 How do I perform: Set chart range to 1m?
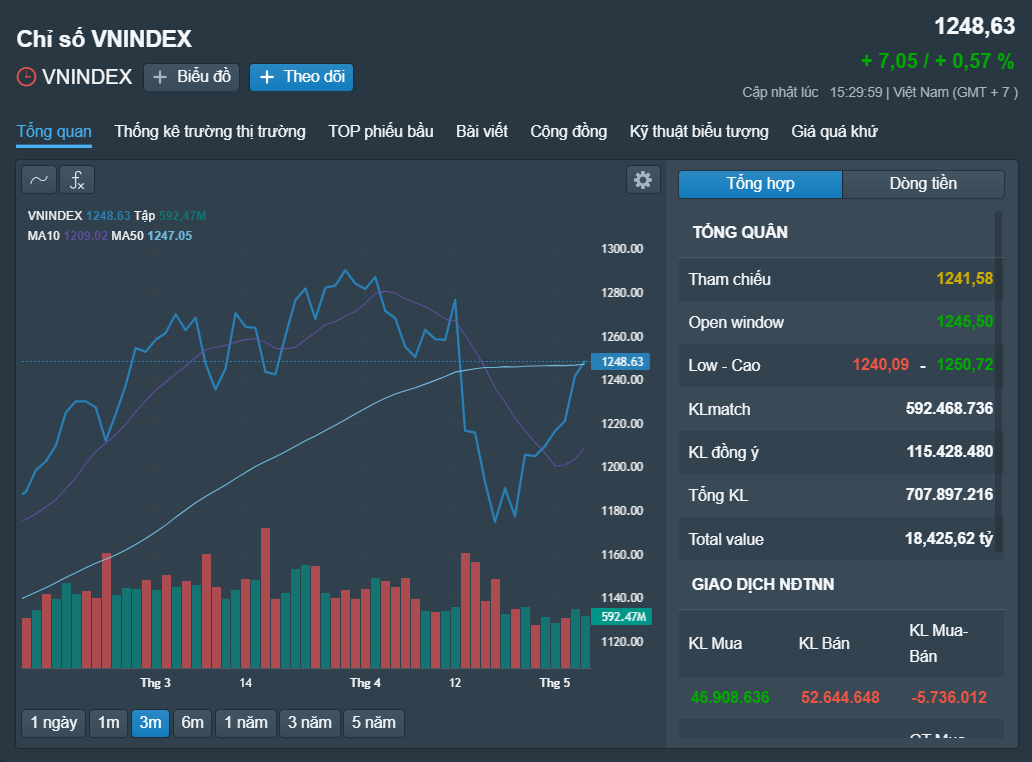coord(109,723)
